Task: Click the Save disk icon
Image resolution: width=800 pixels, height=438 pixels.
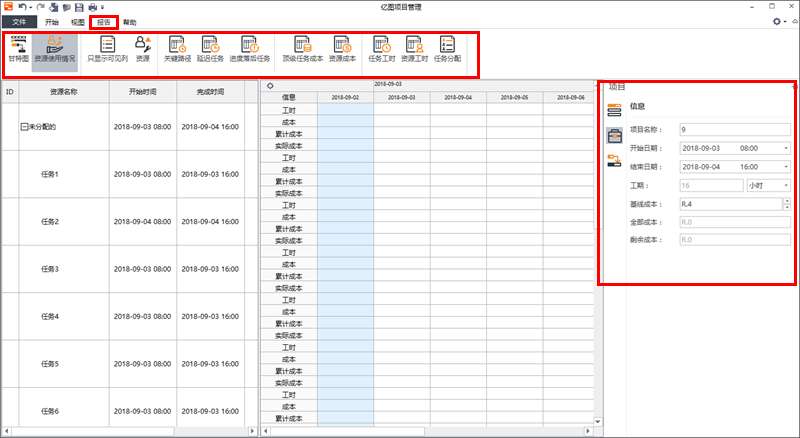Action: coord(79,7)
